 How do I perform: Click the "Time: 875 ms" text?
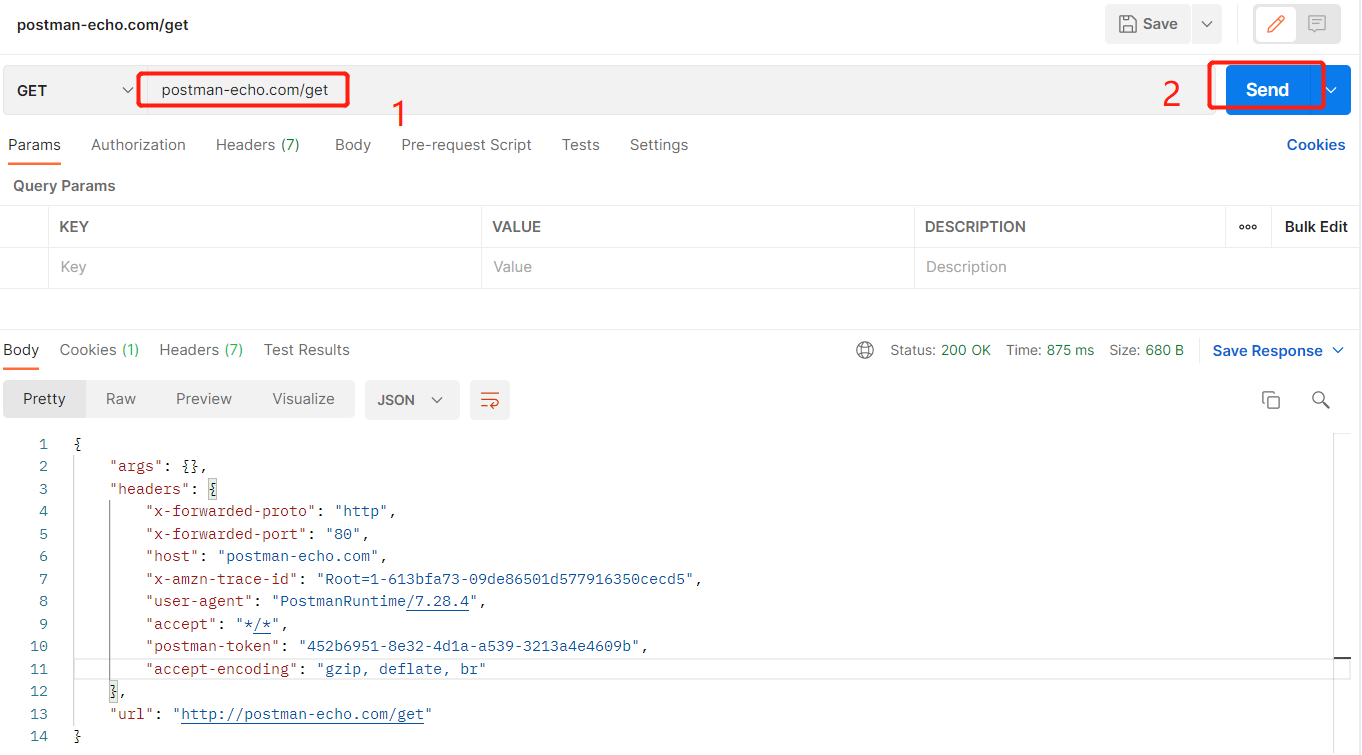[x=1050, y=350]
